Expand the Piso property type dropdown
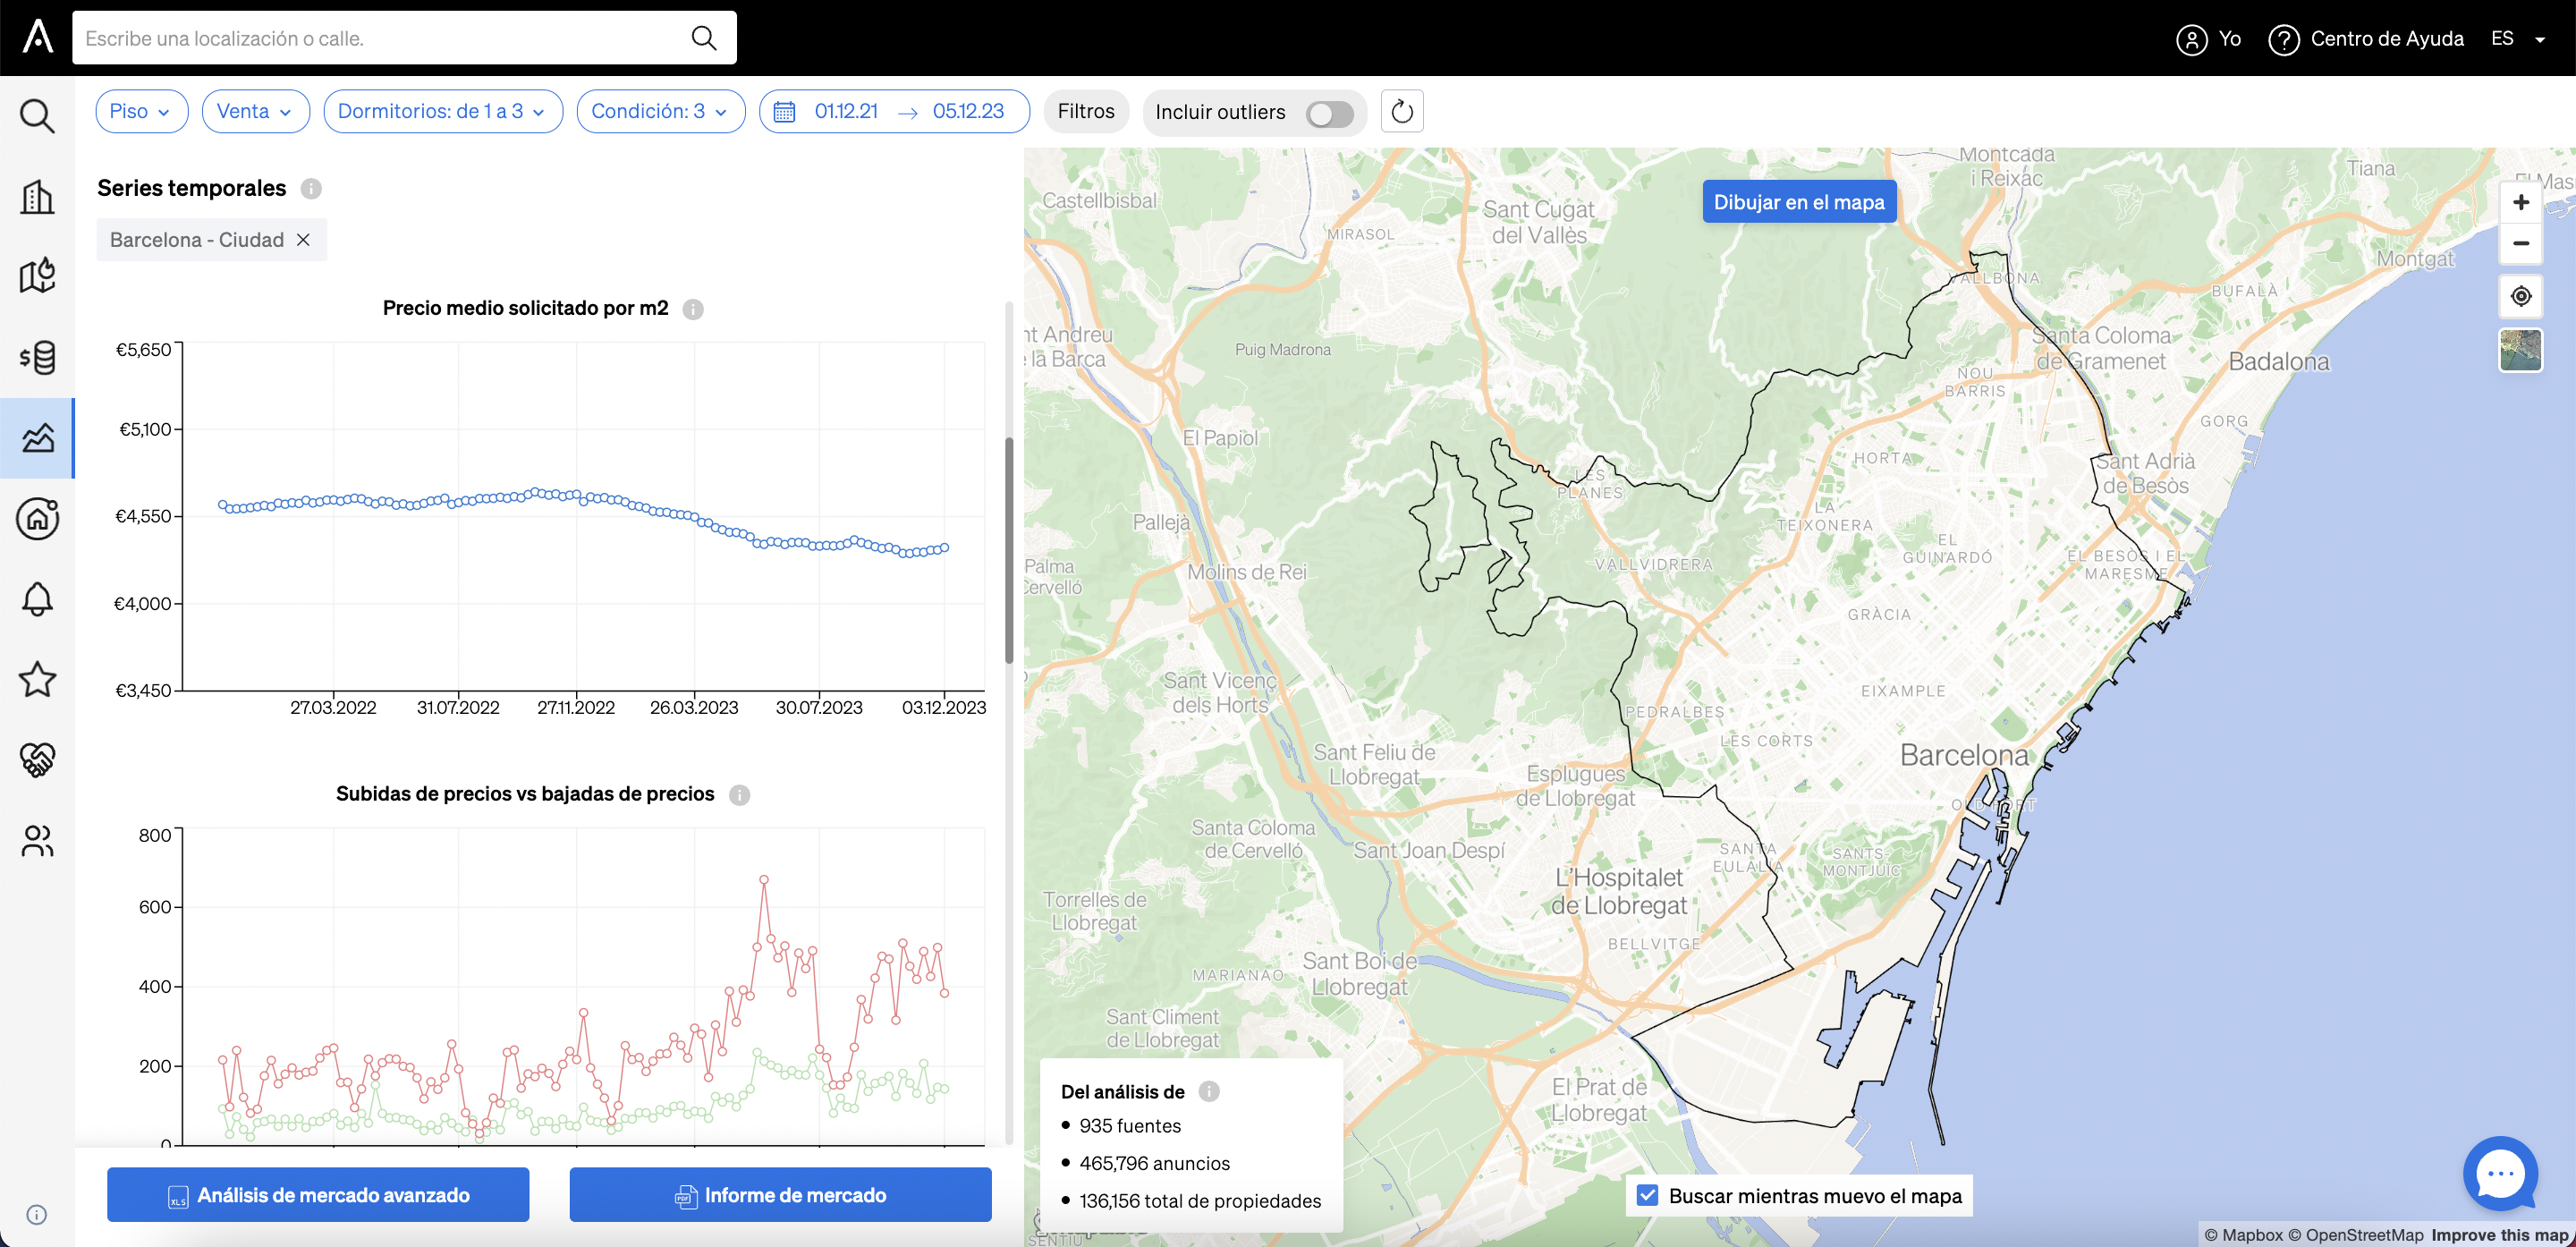Screen dimensions: 2576x1247 click(141, 111)
